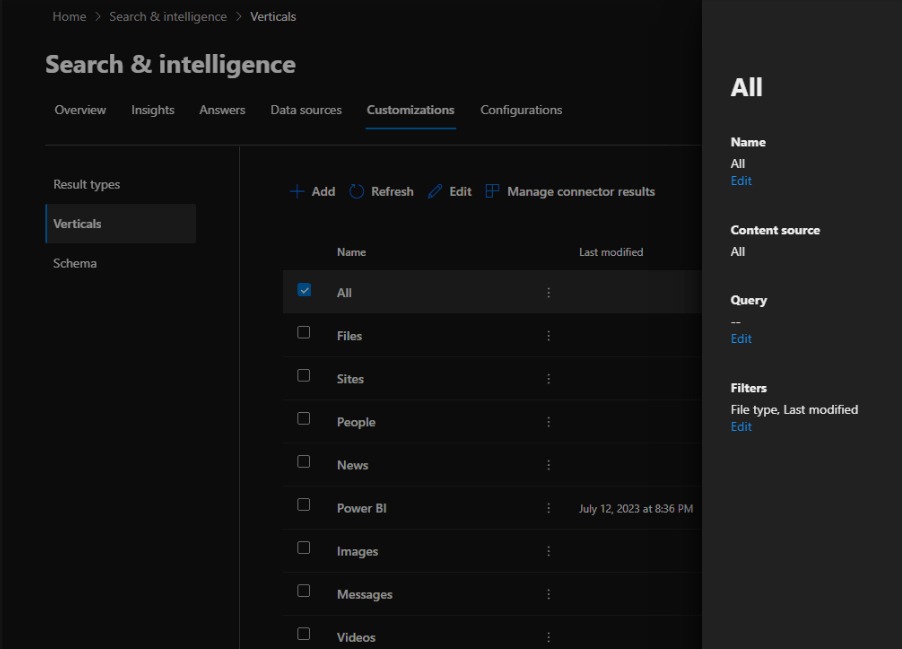Sort by the Last modified column header
This screenshot has width=902, height=649.
[611, 252]
